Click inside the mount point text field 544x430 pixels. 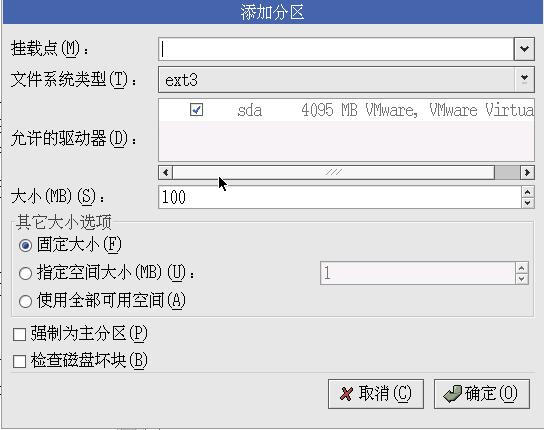tap(336, 49)
